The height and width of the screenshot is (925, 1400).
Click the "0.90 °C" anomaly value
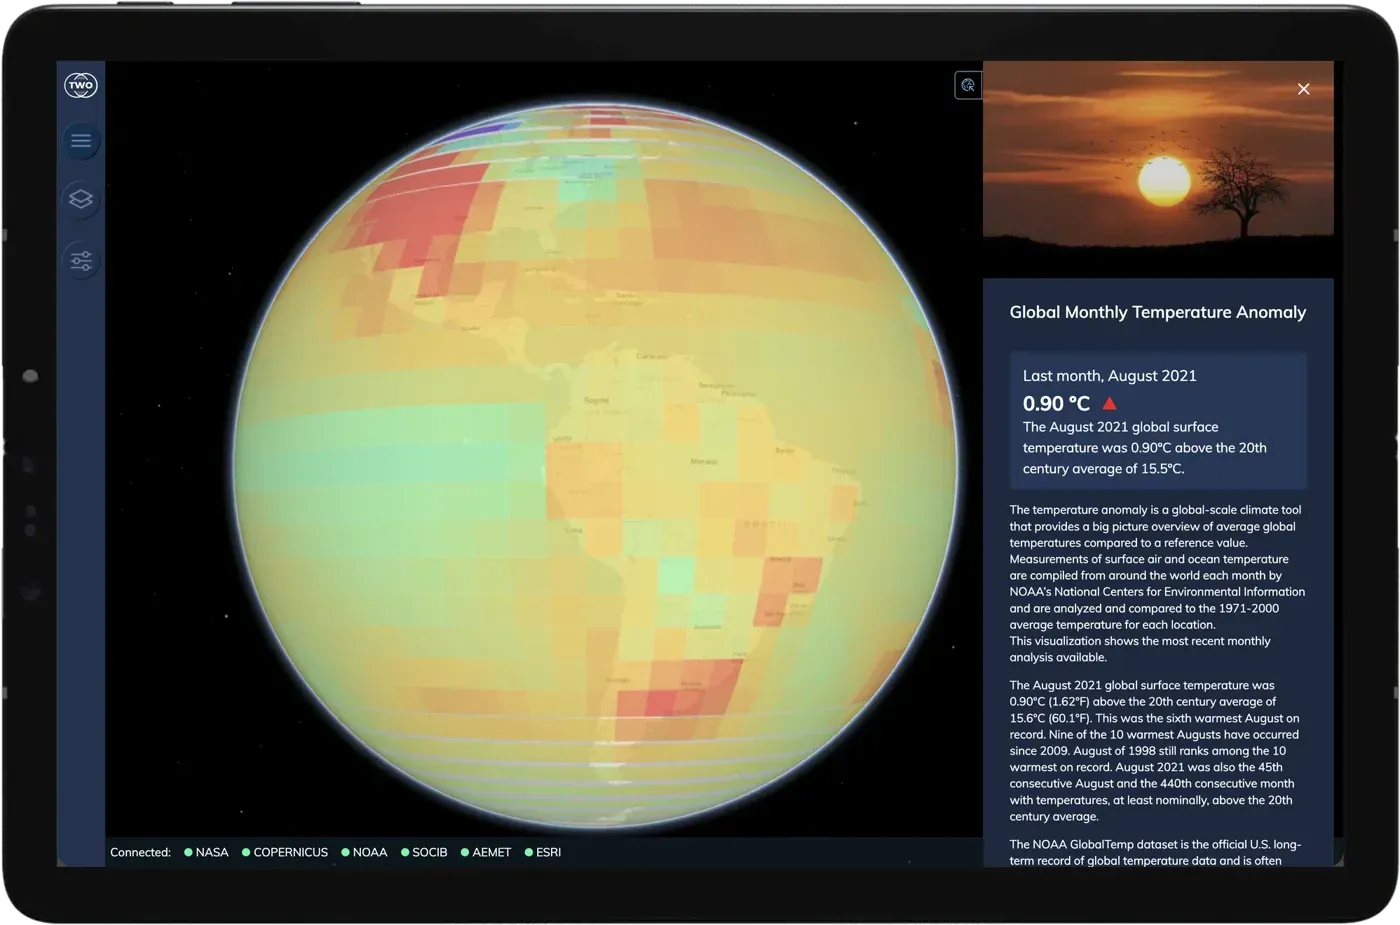click(1056, 404)
